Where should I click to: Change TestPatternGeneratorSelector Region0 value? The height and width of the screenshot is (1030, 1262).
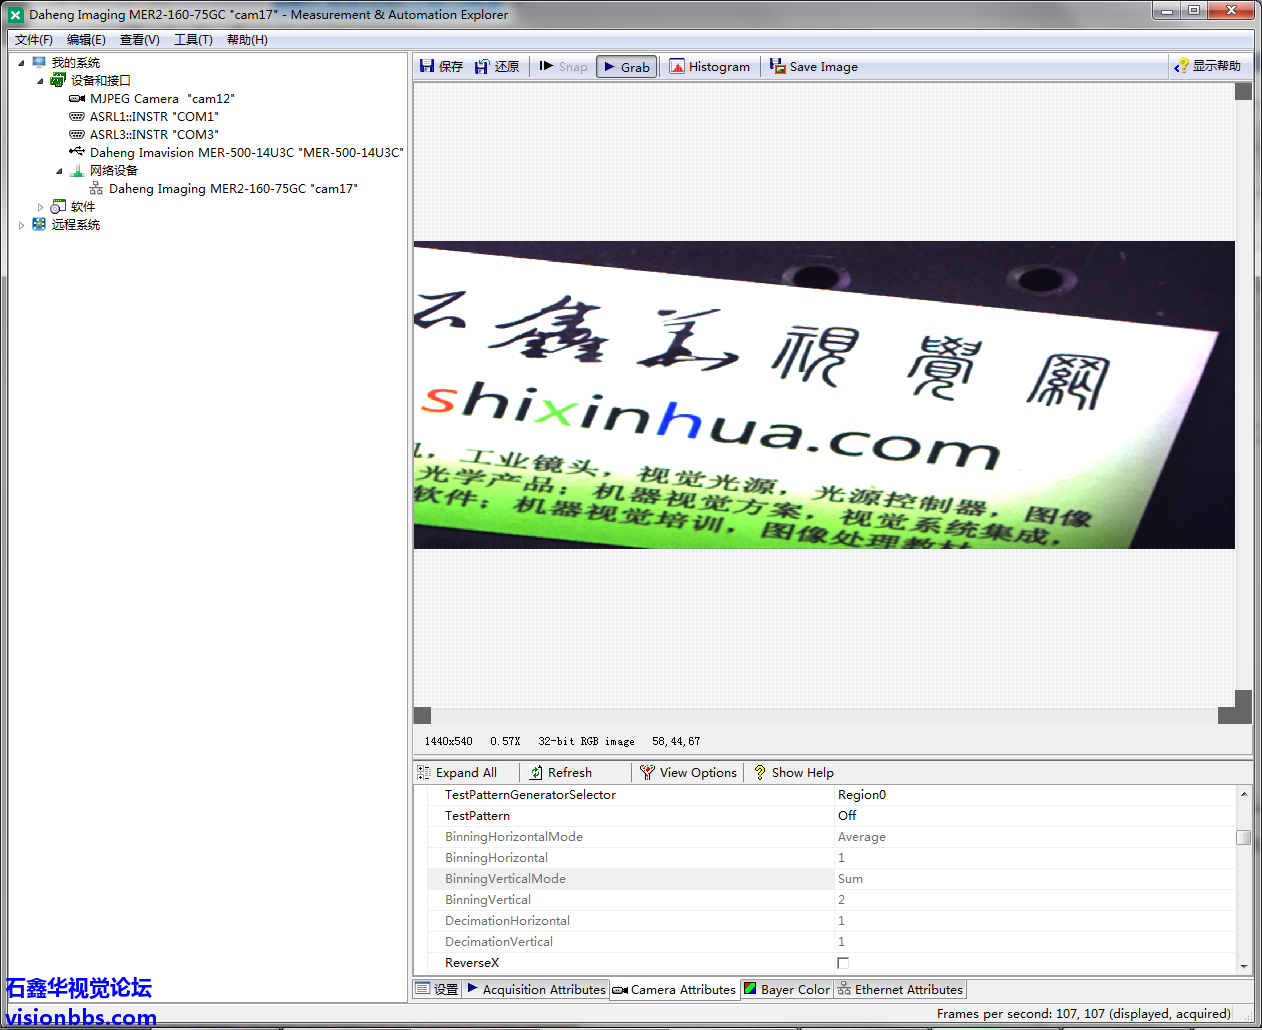[x=1034, y=795]
